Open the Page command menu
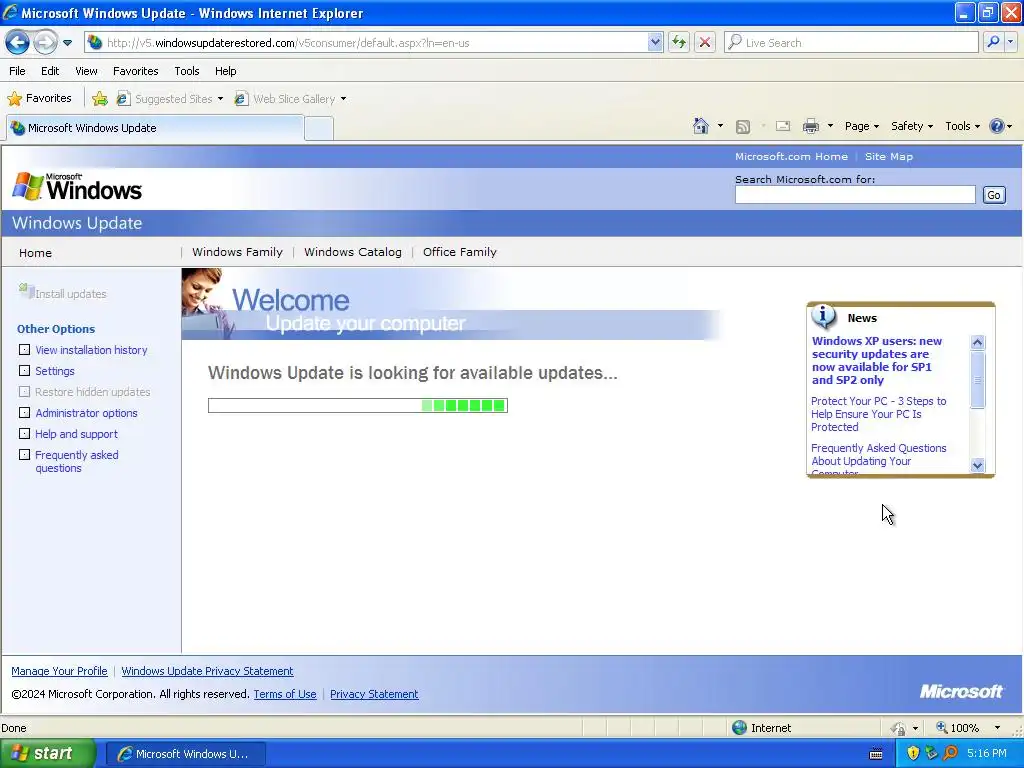 tap(861, 126)
